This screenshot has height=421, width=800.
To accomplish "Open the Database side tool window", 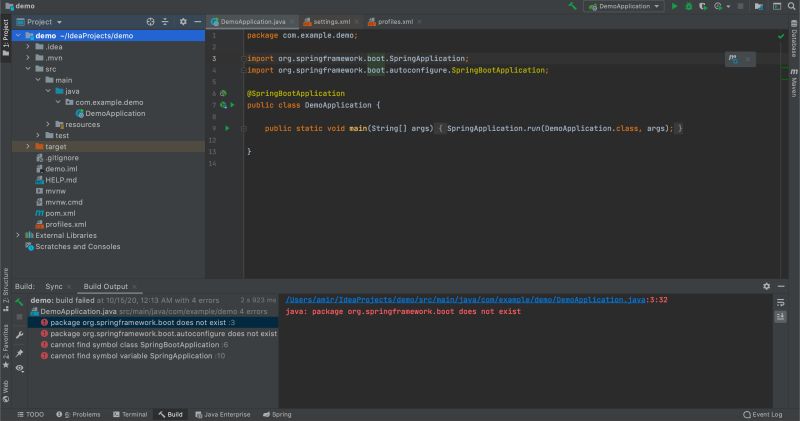I will [x=794, y=39].
